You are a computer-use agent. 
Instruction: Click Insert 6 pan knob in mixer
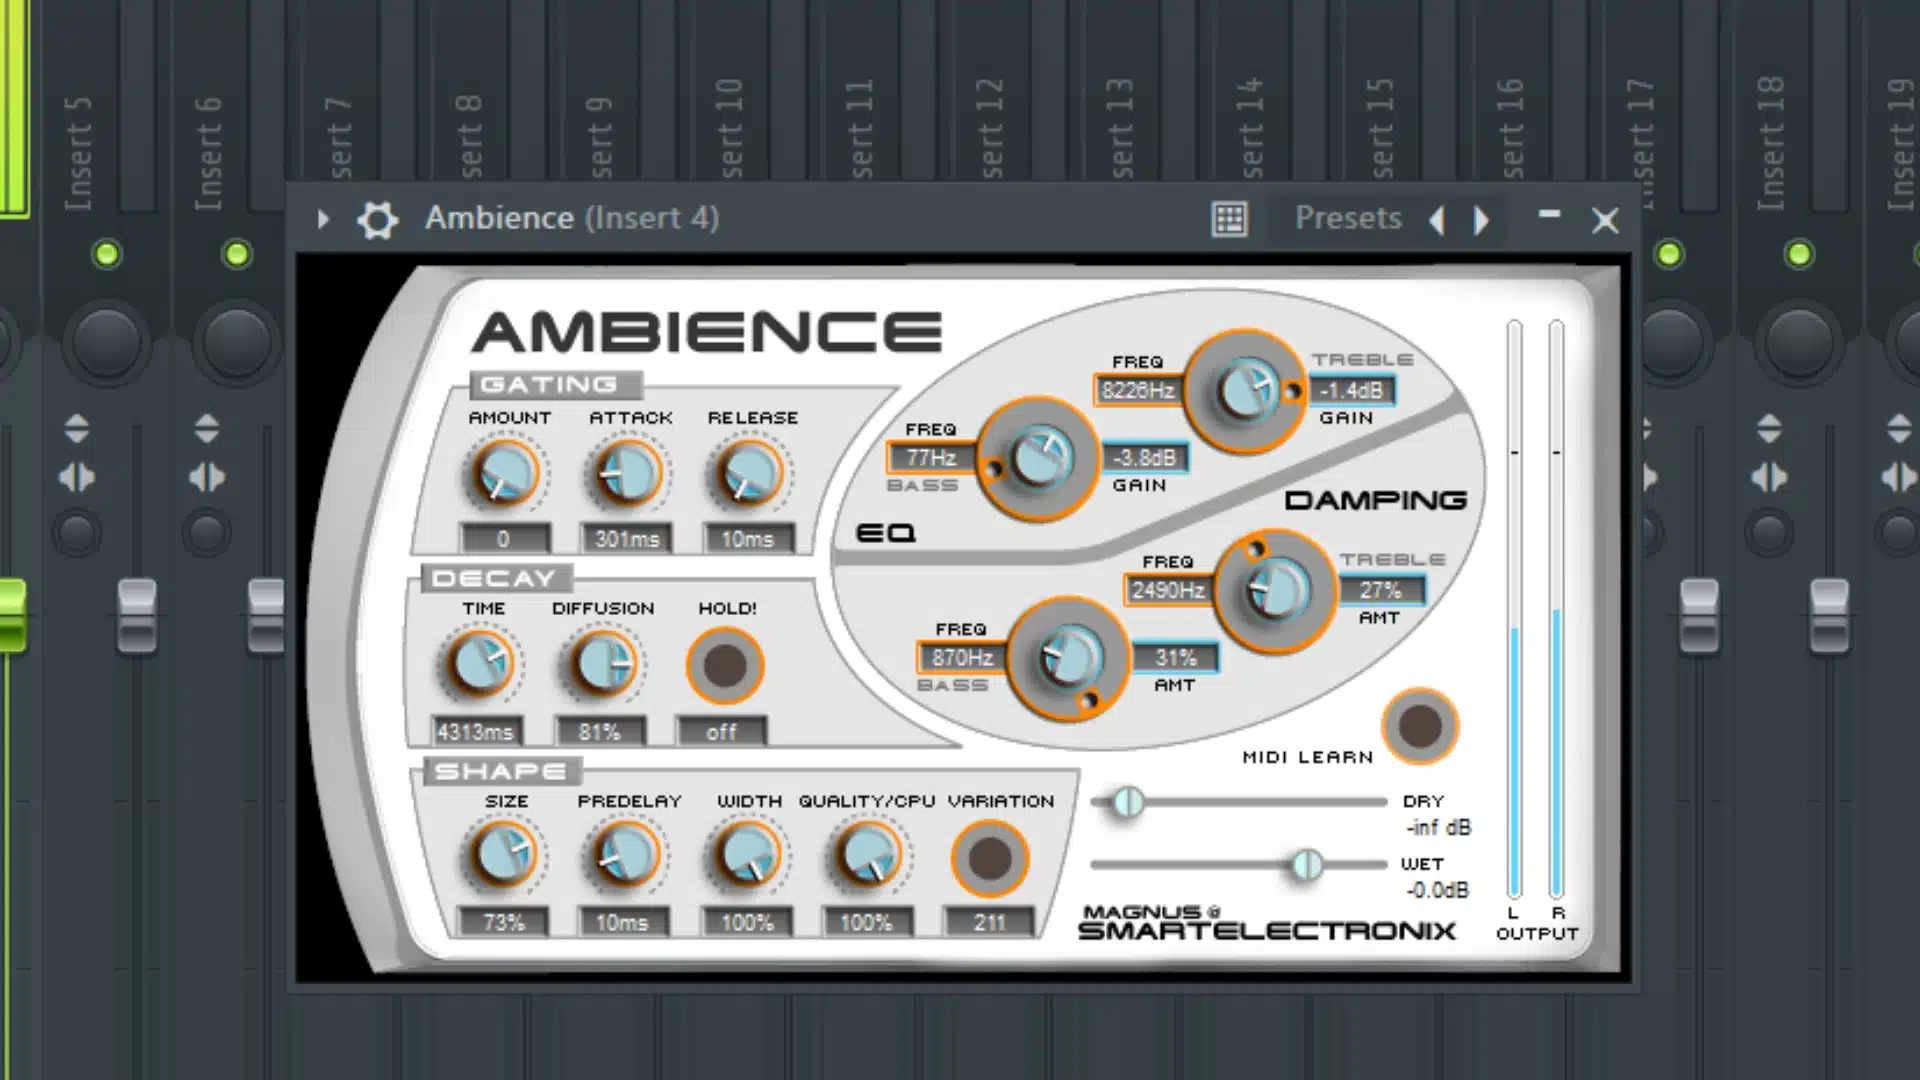click(236, 341)
